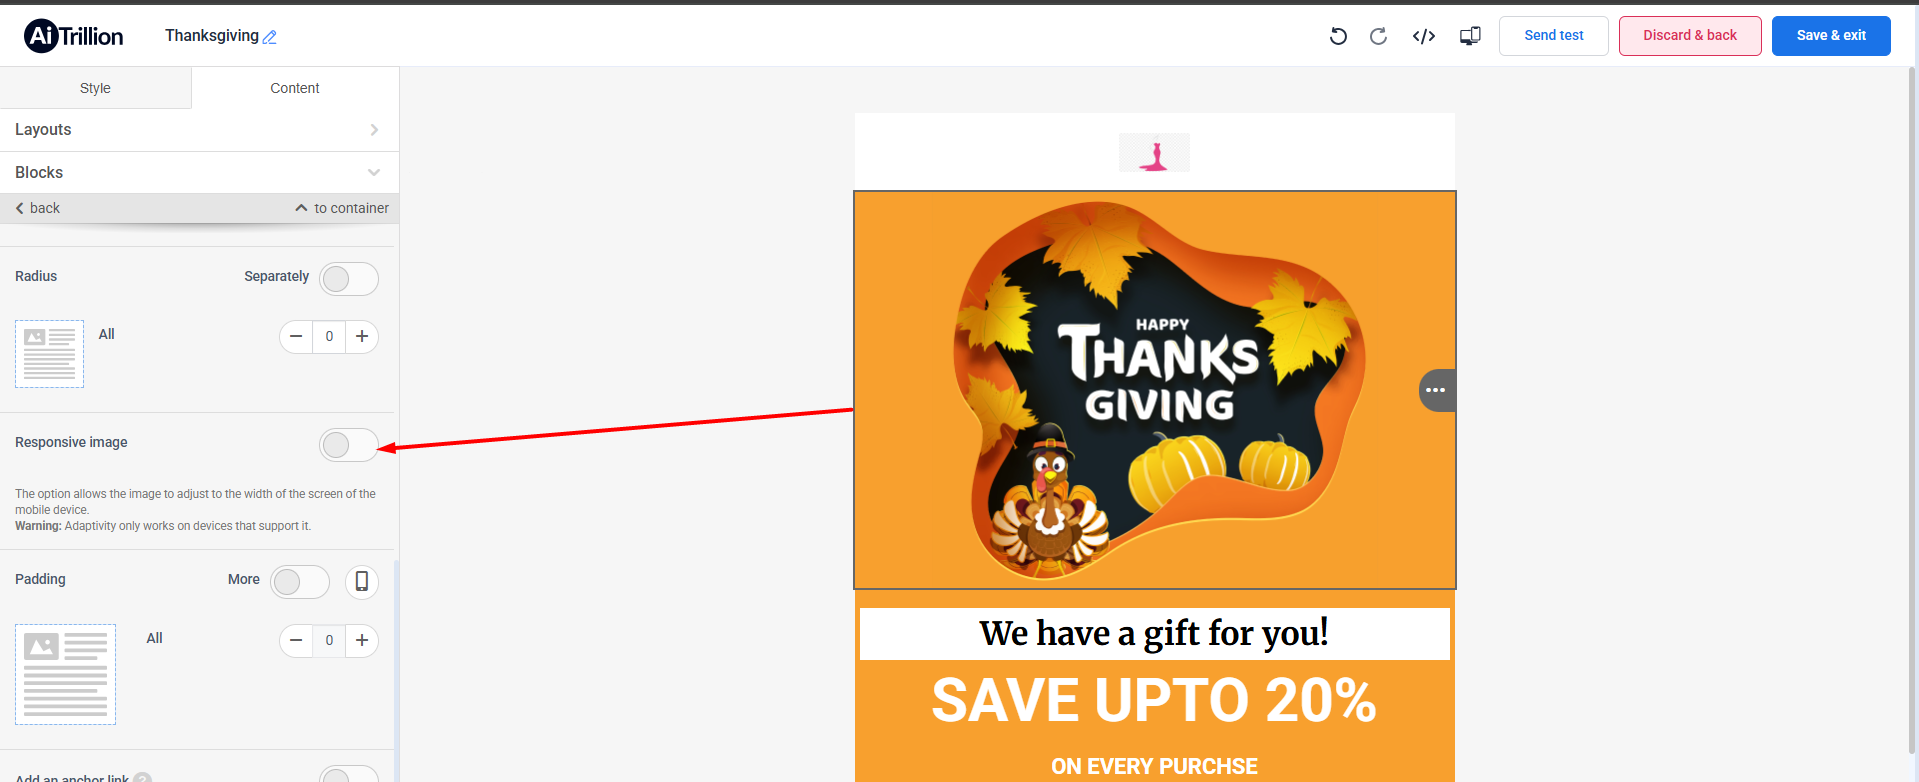The width and height of the screenshot is (1919, 782).
Task: Click the mobile padding phone icon
Action: click(x=362, y=581)
